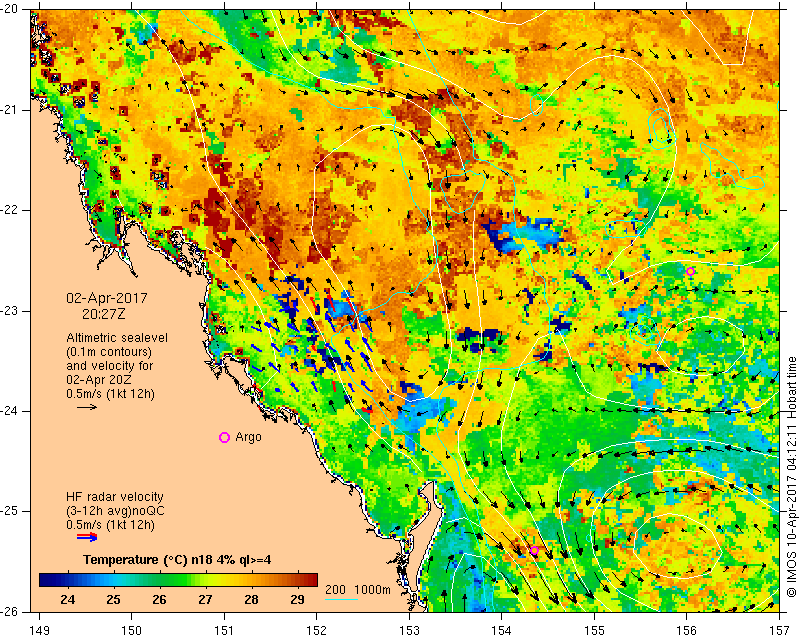Click the 'Altimetric sealevel' label

click(x=117, y=338)
